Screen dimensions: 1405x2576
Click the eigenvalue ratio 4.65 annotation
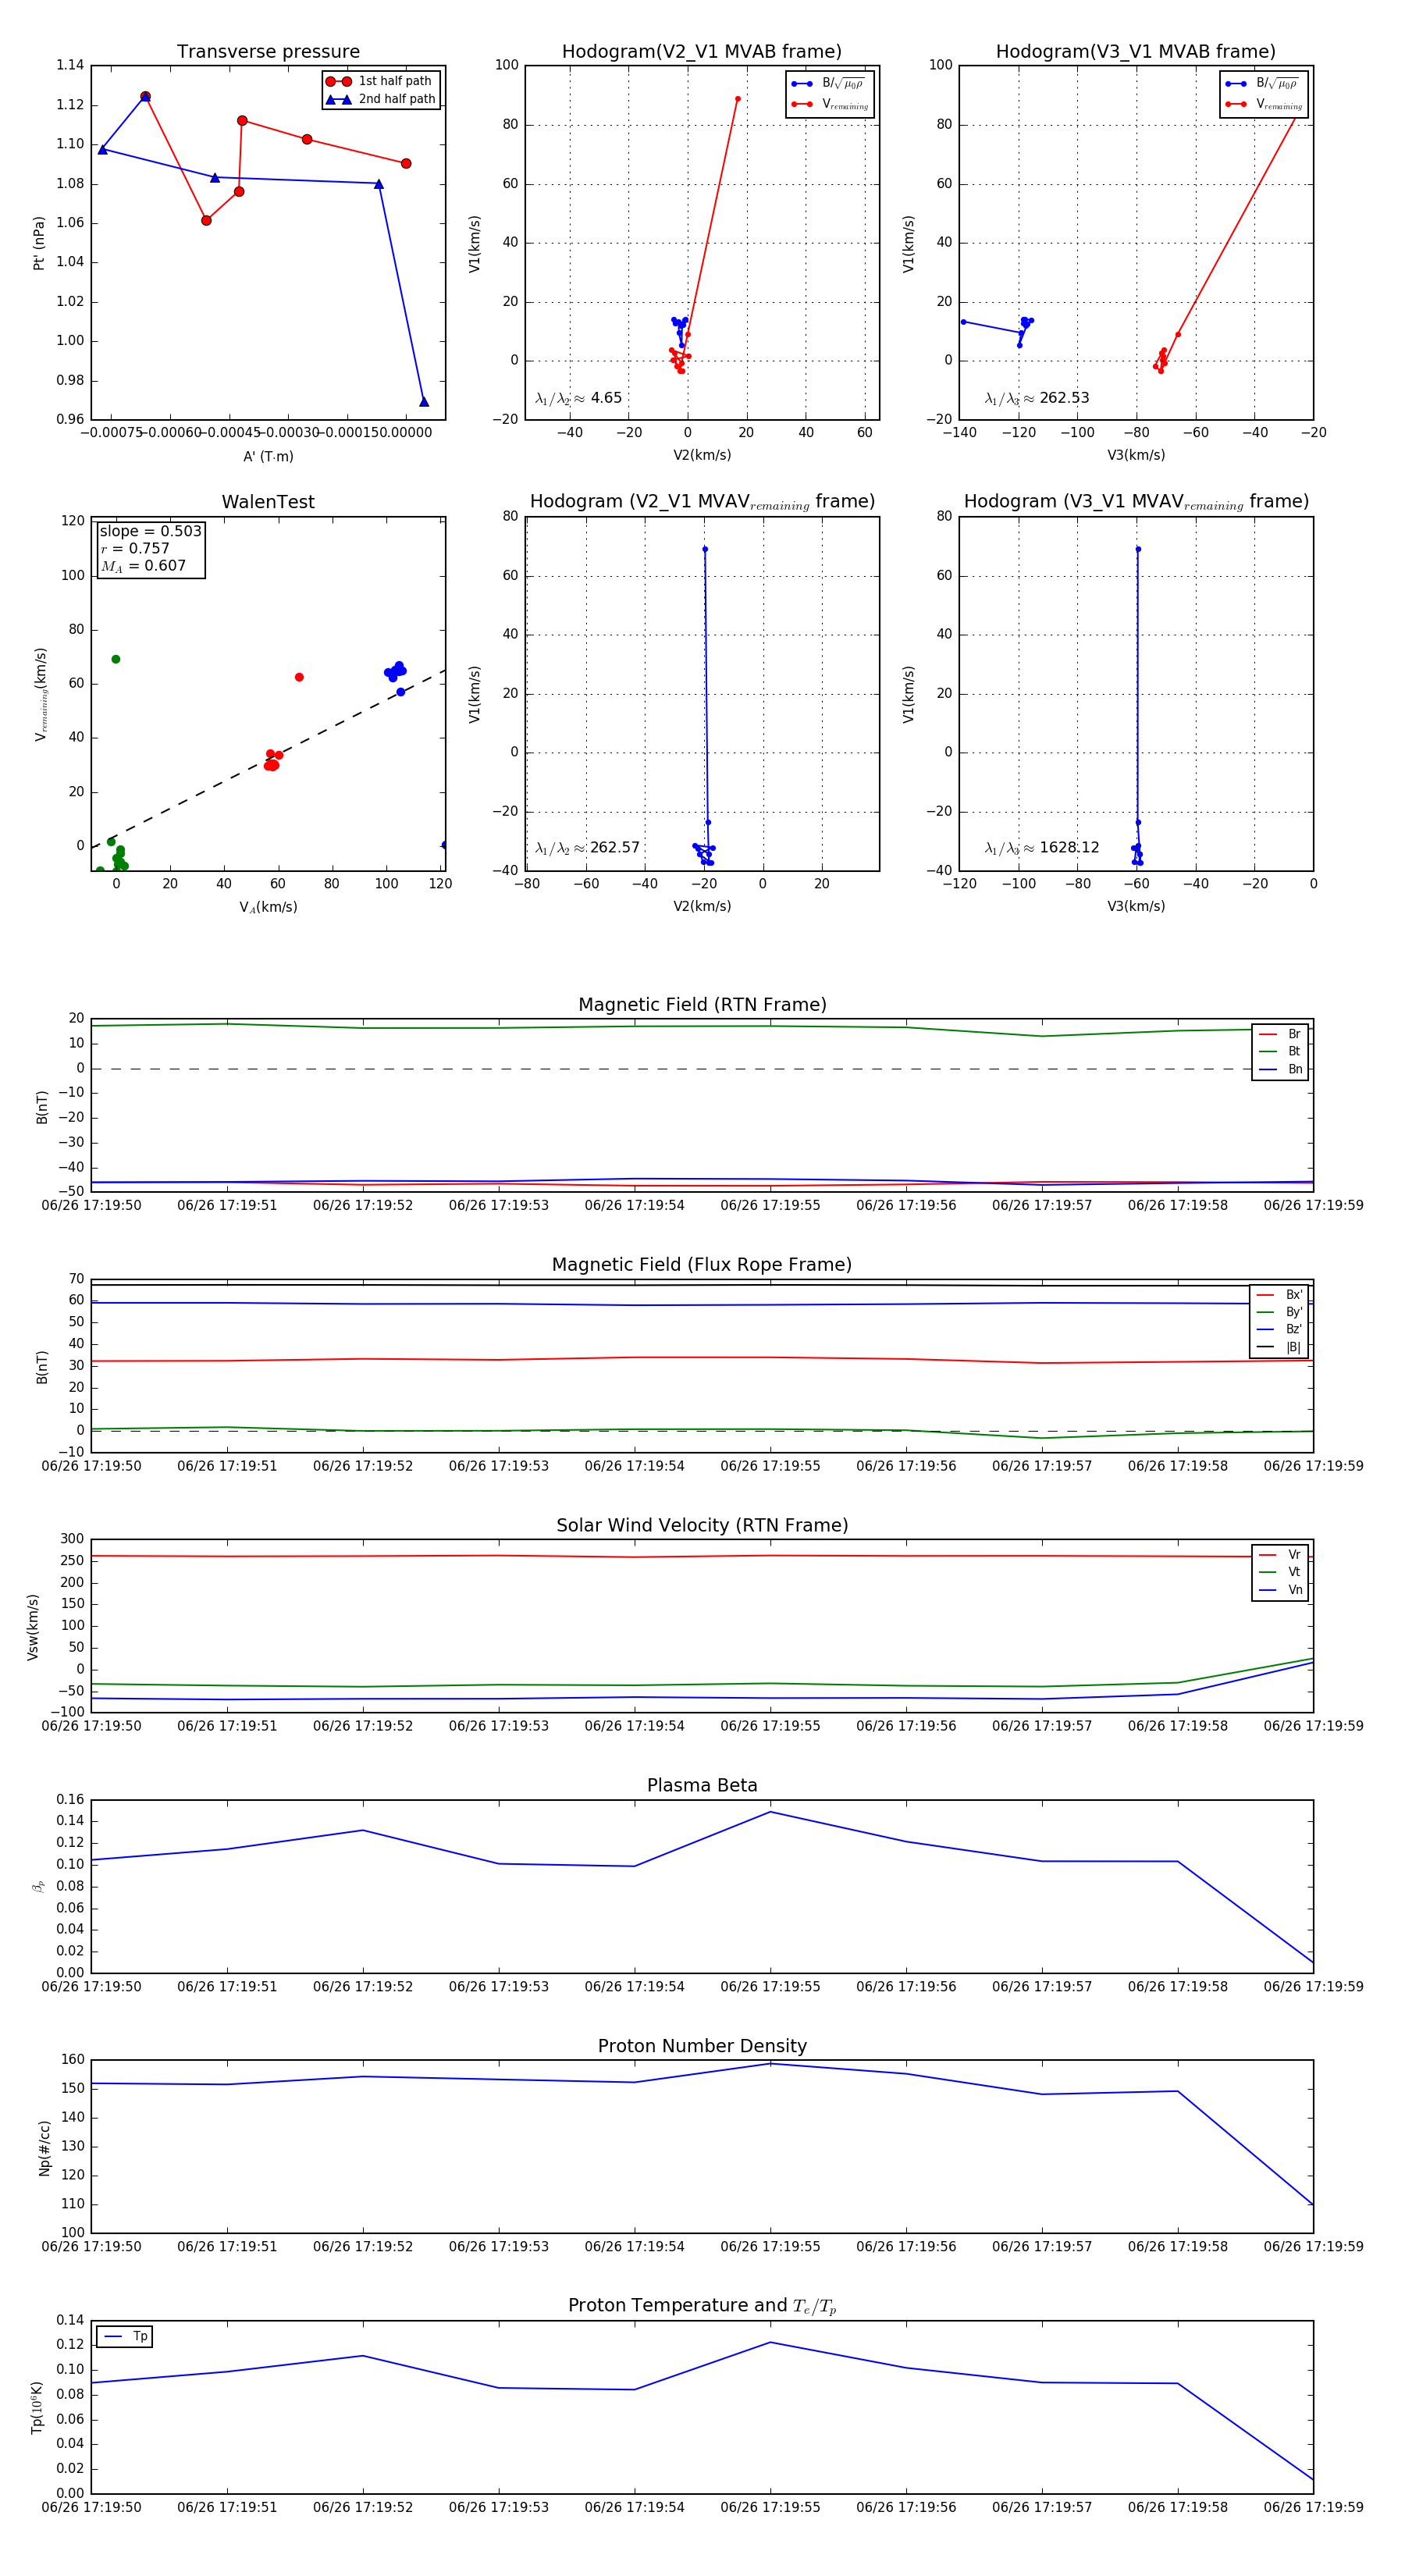click(579, 398)
